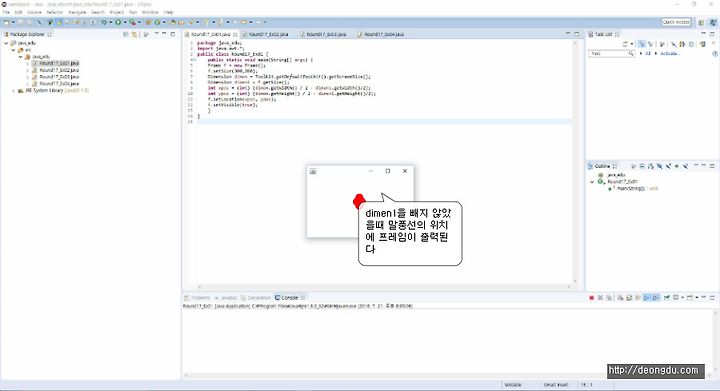The width and height of the screenshot is (720, 391).
Task: Click the New Java Package icon
Action: [x=148, y=22]
